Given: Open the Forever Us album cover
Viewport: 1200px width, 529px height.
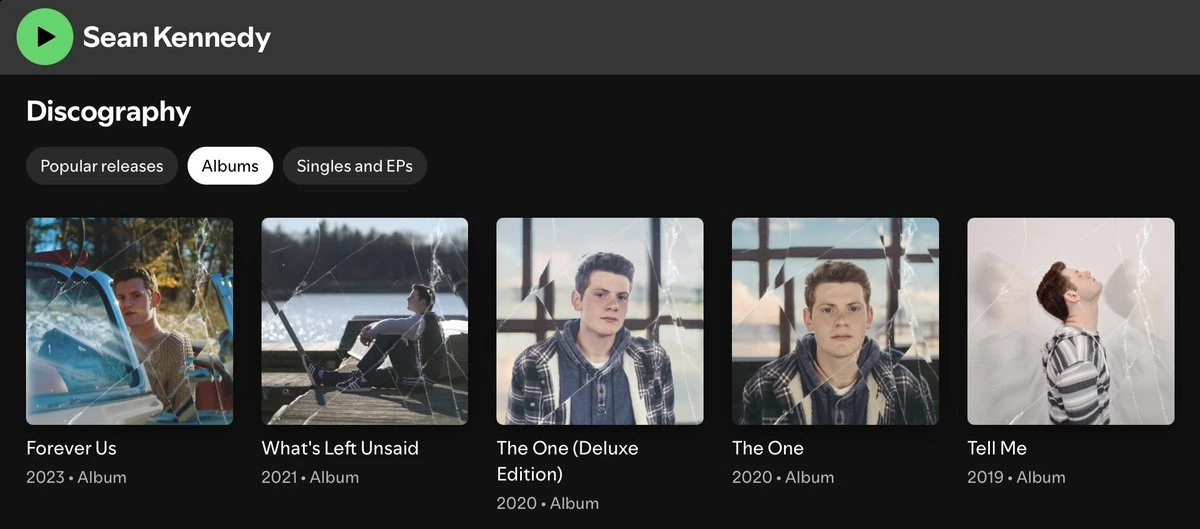Looking at the screenshot, I should [130, 321].
